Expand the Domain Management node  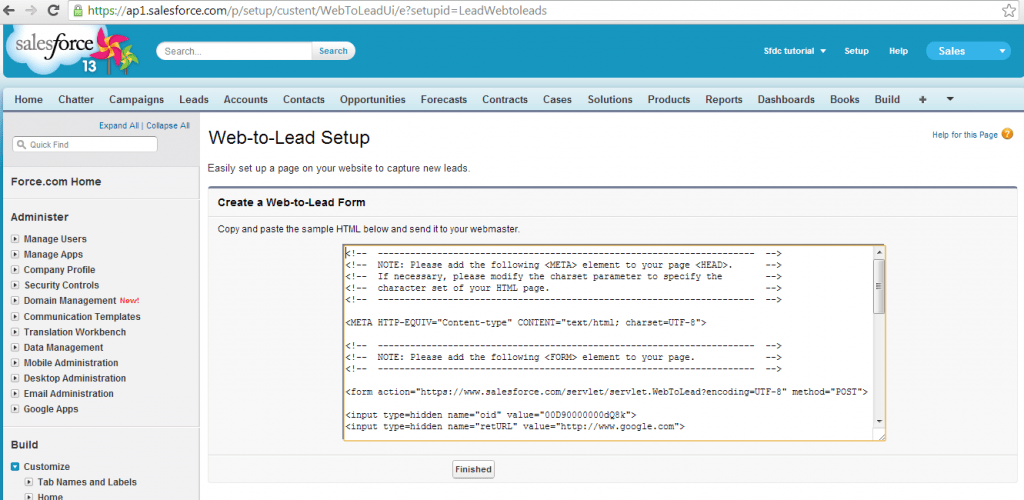[15, 301]
